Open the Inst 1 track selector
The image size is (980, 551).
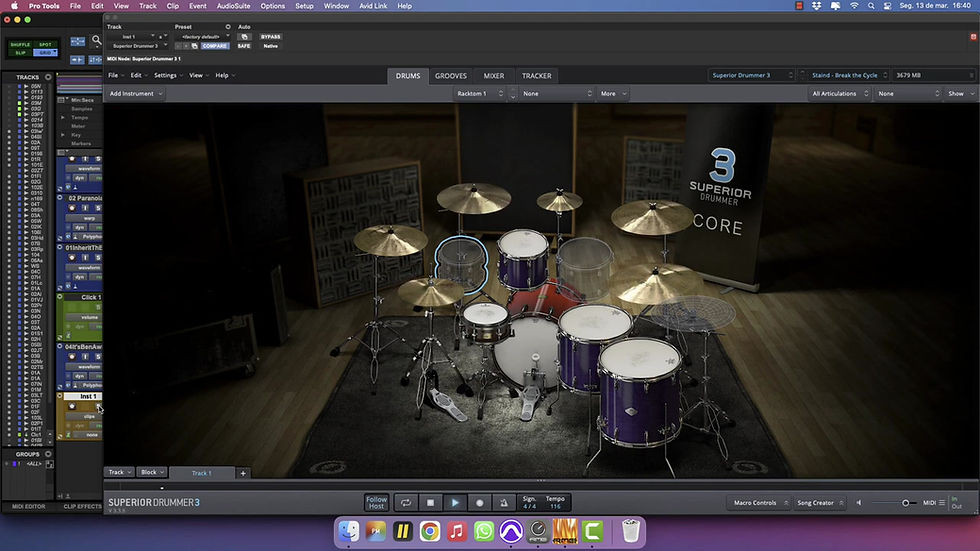pos(132,37)
